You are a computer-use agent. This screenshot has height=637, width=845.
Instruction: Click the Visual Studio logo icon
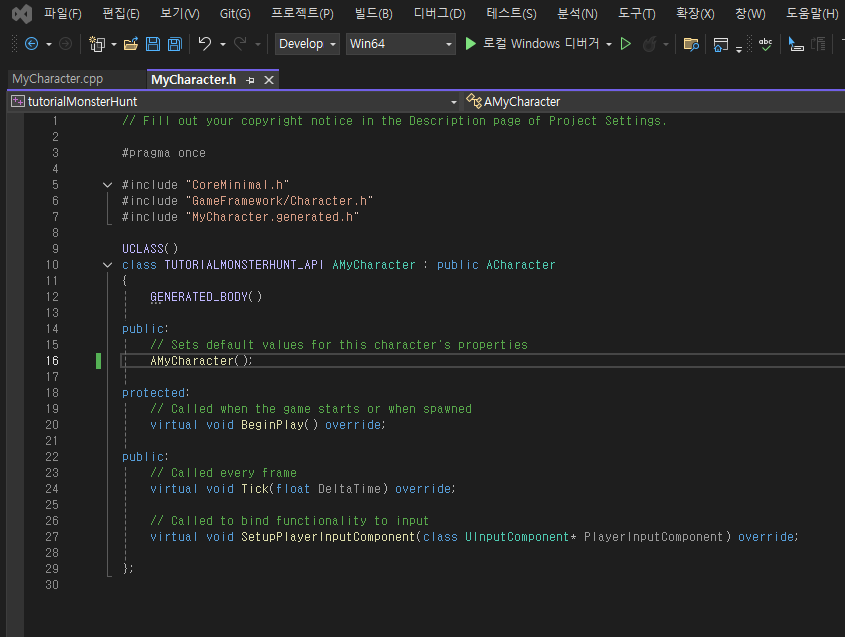click(22, 13)
